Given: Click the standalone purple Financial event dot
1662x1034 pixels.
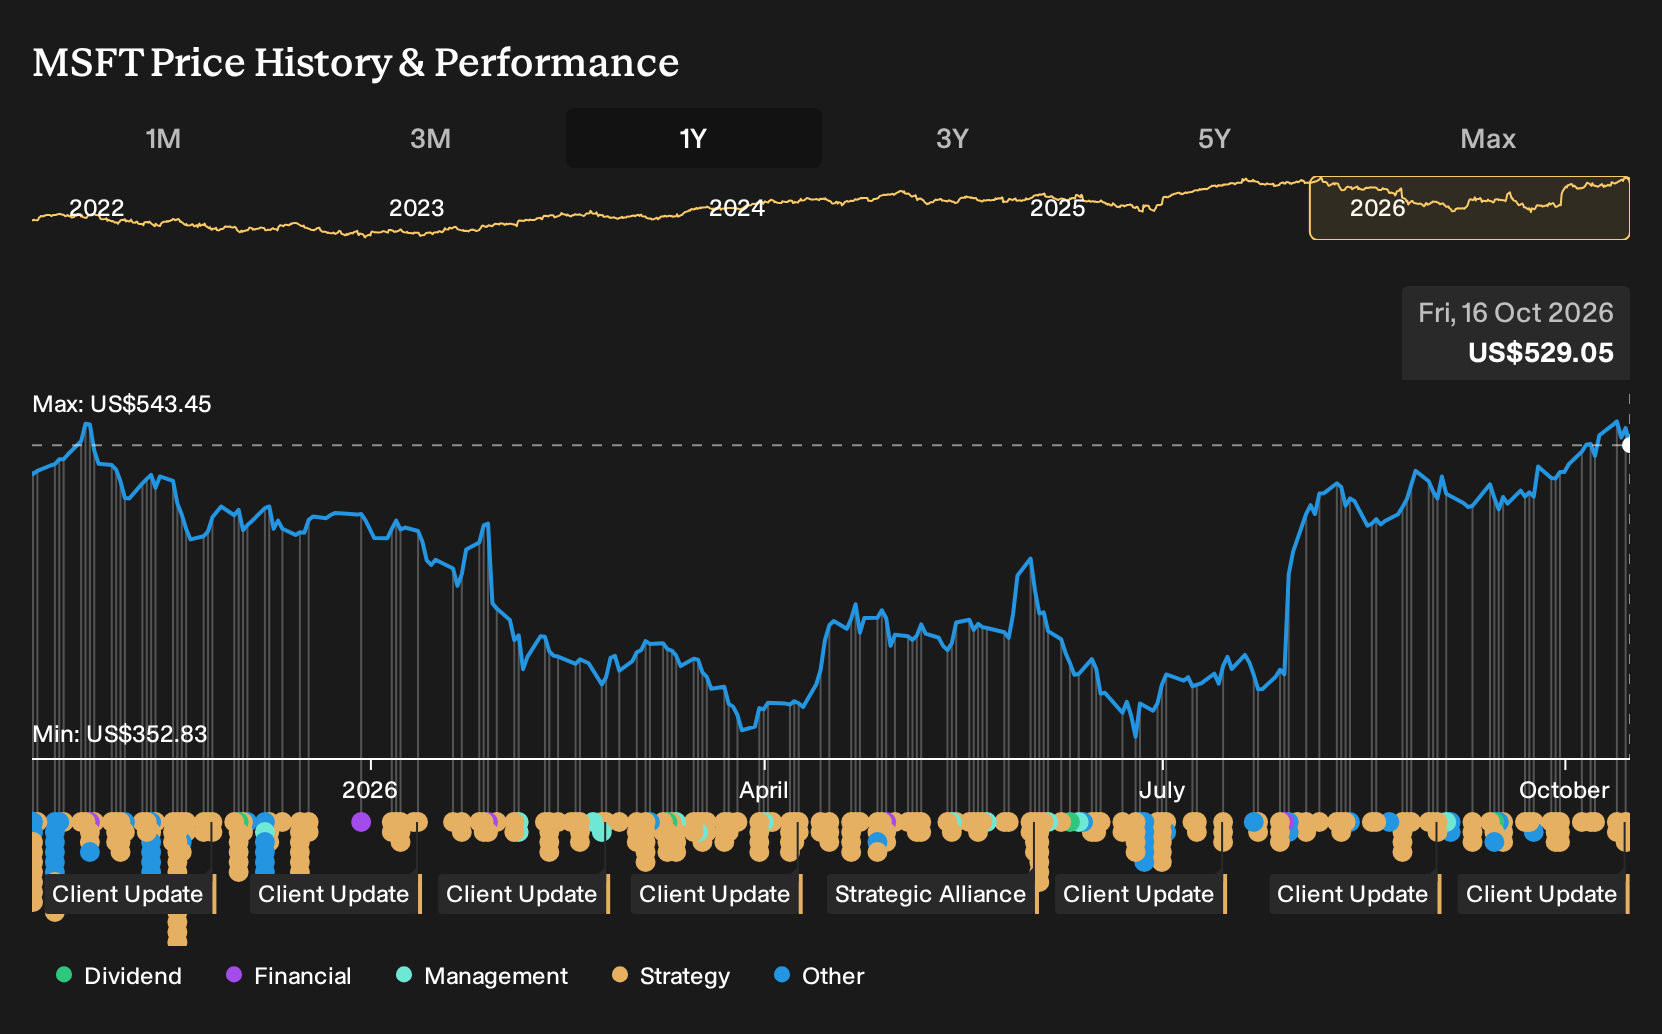Looking at the screenshot, I should tap(361, 822).
